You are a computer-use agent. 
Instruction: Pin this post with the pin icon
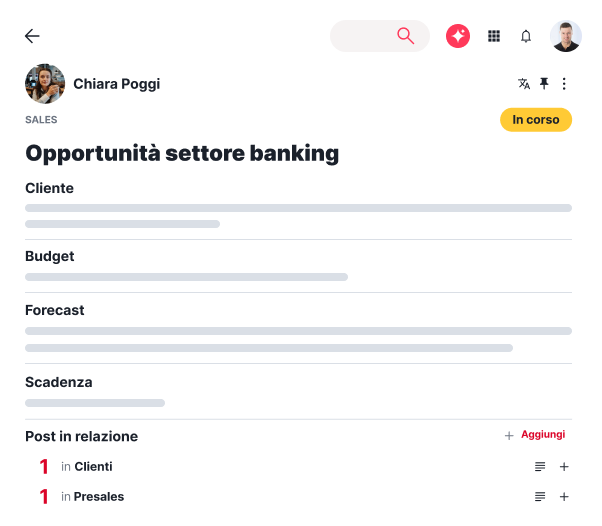point(544,84)
